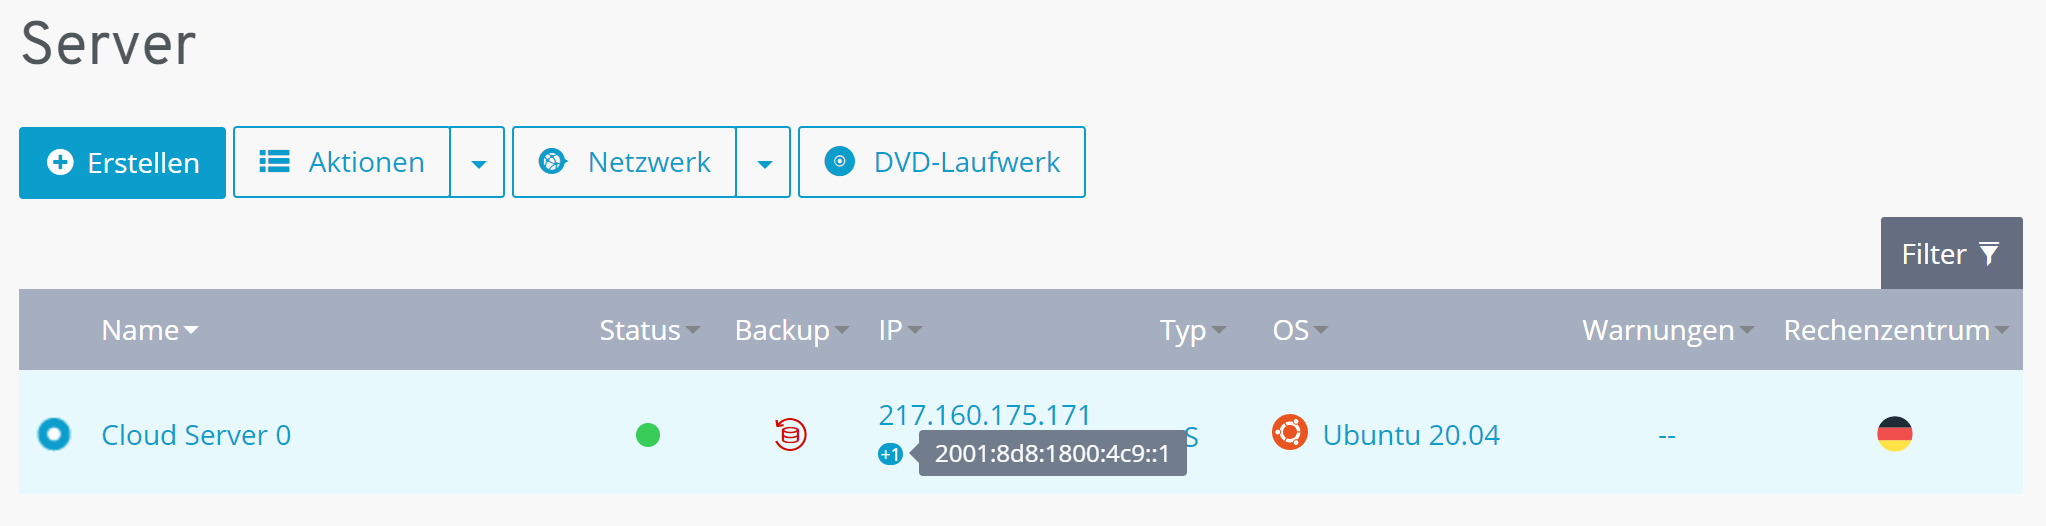The width and height of the screenshot is (2046, 526).
Task: Click the Erstellen button to create server
Action: tap(122, 163)
